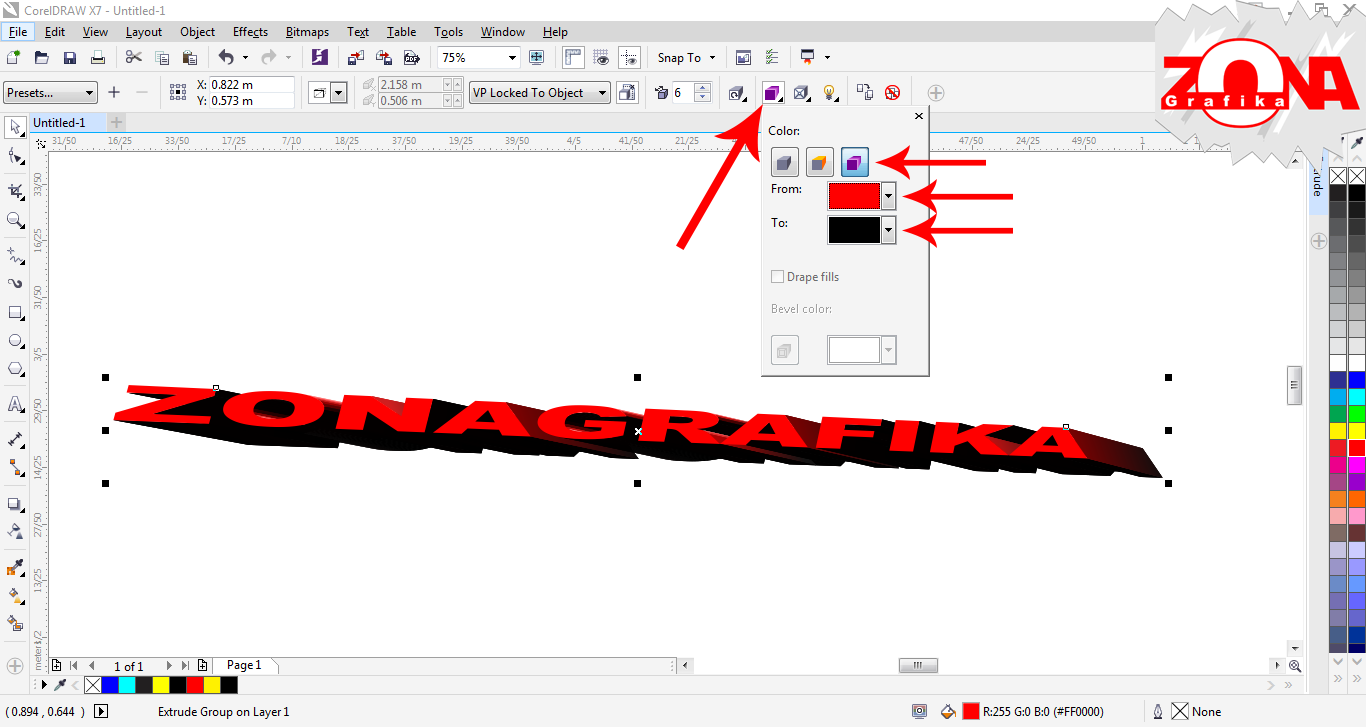Select the Artistic Media tool
The width and height of the screenshot is (1366, 727).
[15, 283]
